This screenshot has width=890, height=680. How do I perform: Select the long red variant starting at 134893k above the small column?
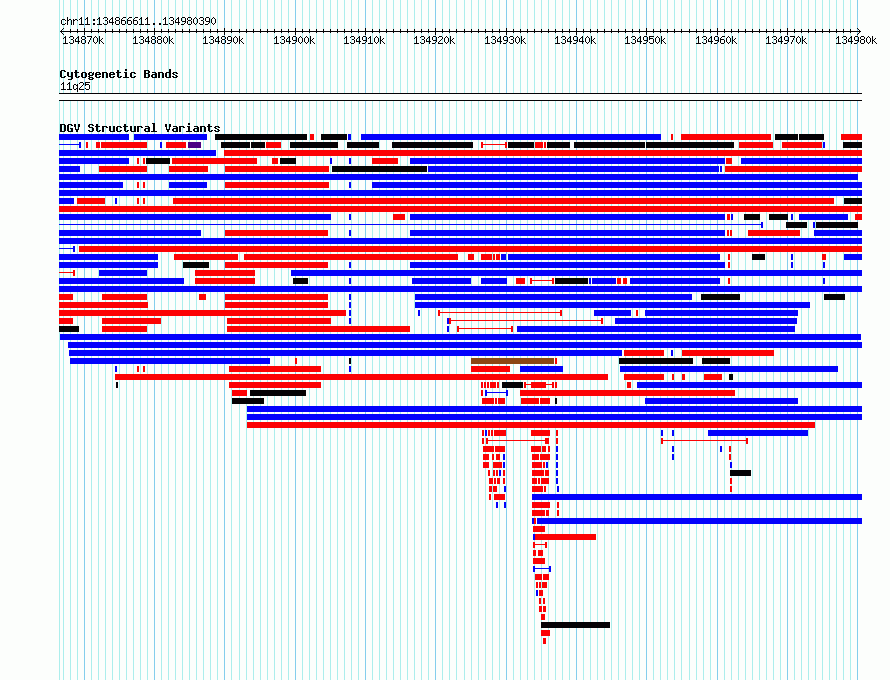click(x=531, y=425)
